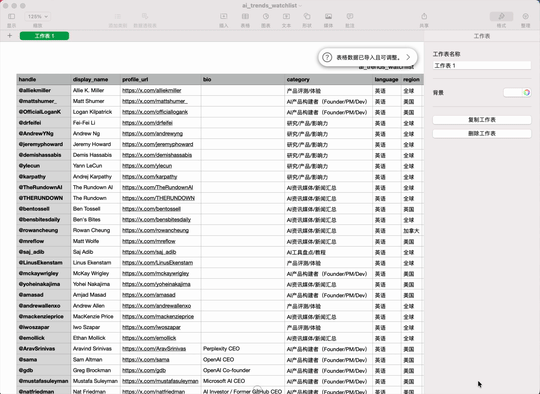Select the @mattshumer_ handle cell
Image resolution: width=540 pixels, height=394 pixels.
pos(43,101)
